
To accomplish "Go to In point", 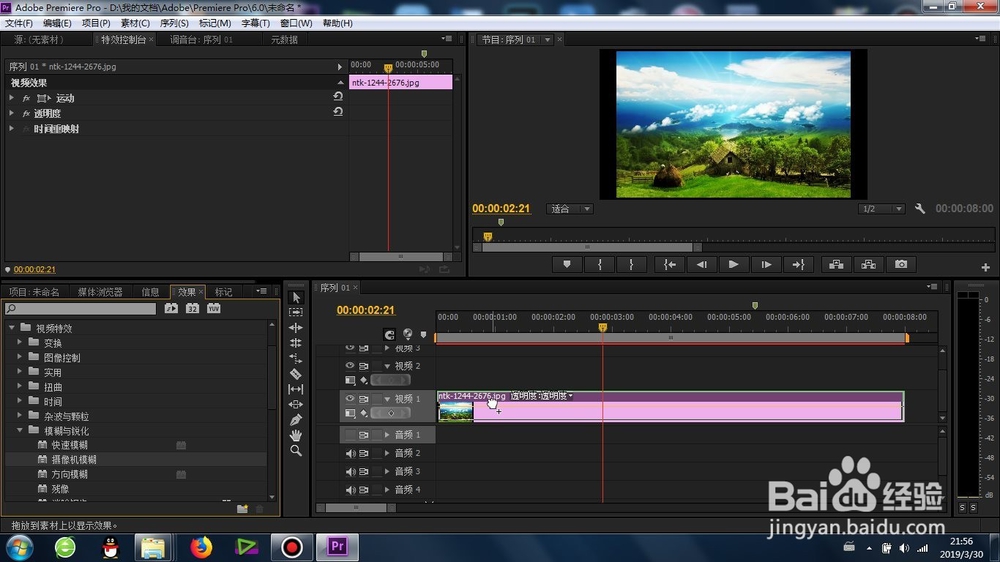I will [x=670, y=265].
